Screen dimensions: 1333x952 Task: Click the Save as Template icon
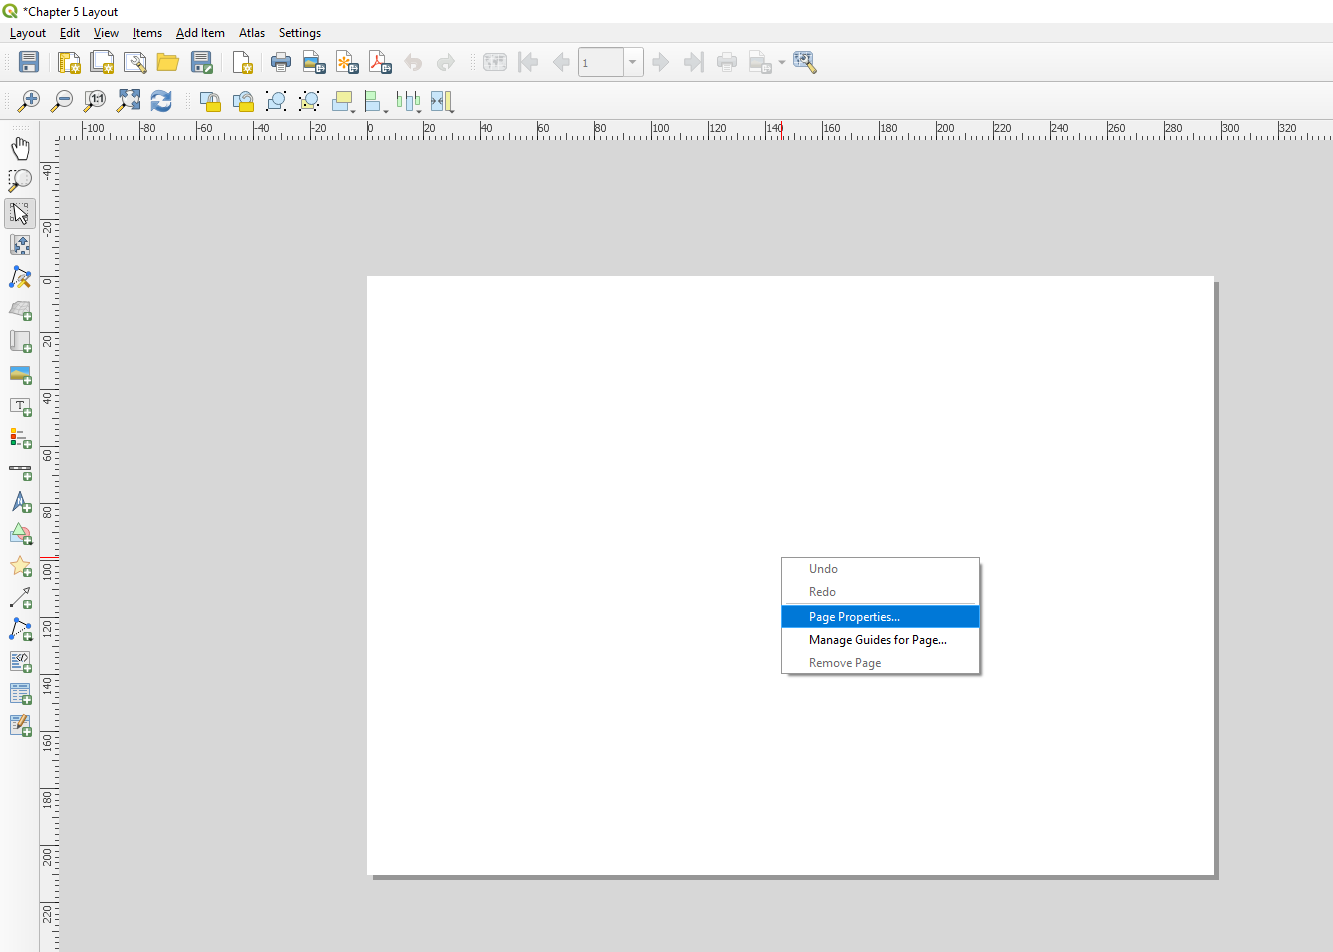click(201, 62)
